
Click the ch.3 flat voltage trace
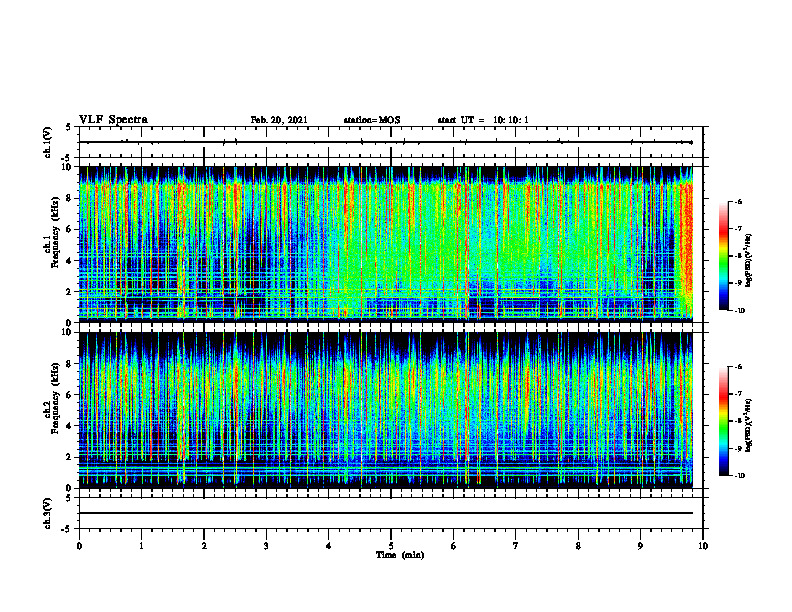(x=386, y=513)
